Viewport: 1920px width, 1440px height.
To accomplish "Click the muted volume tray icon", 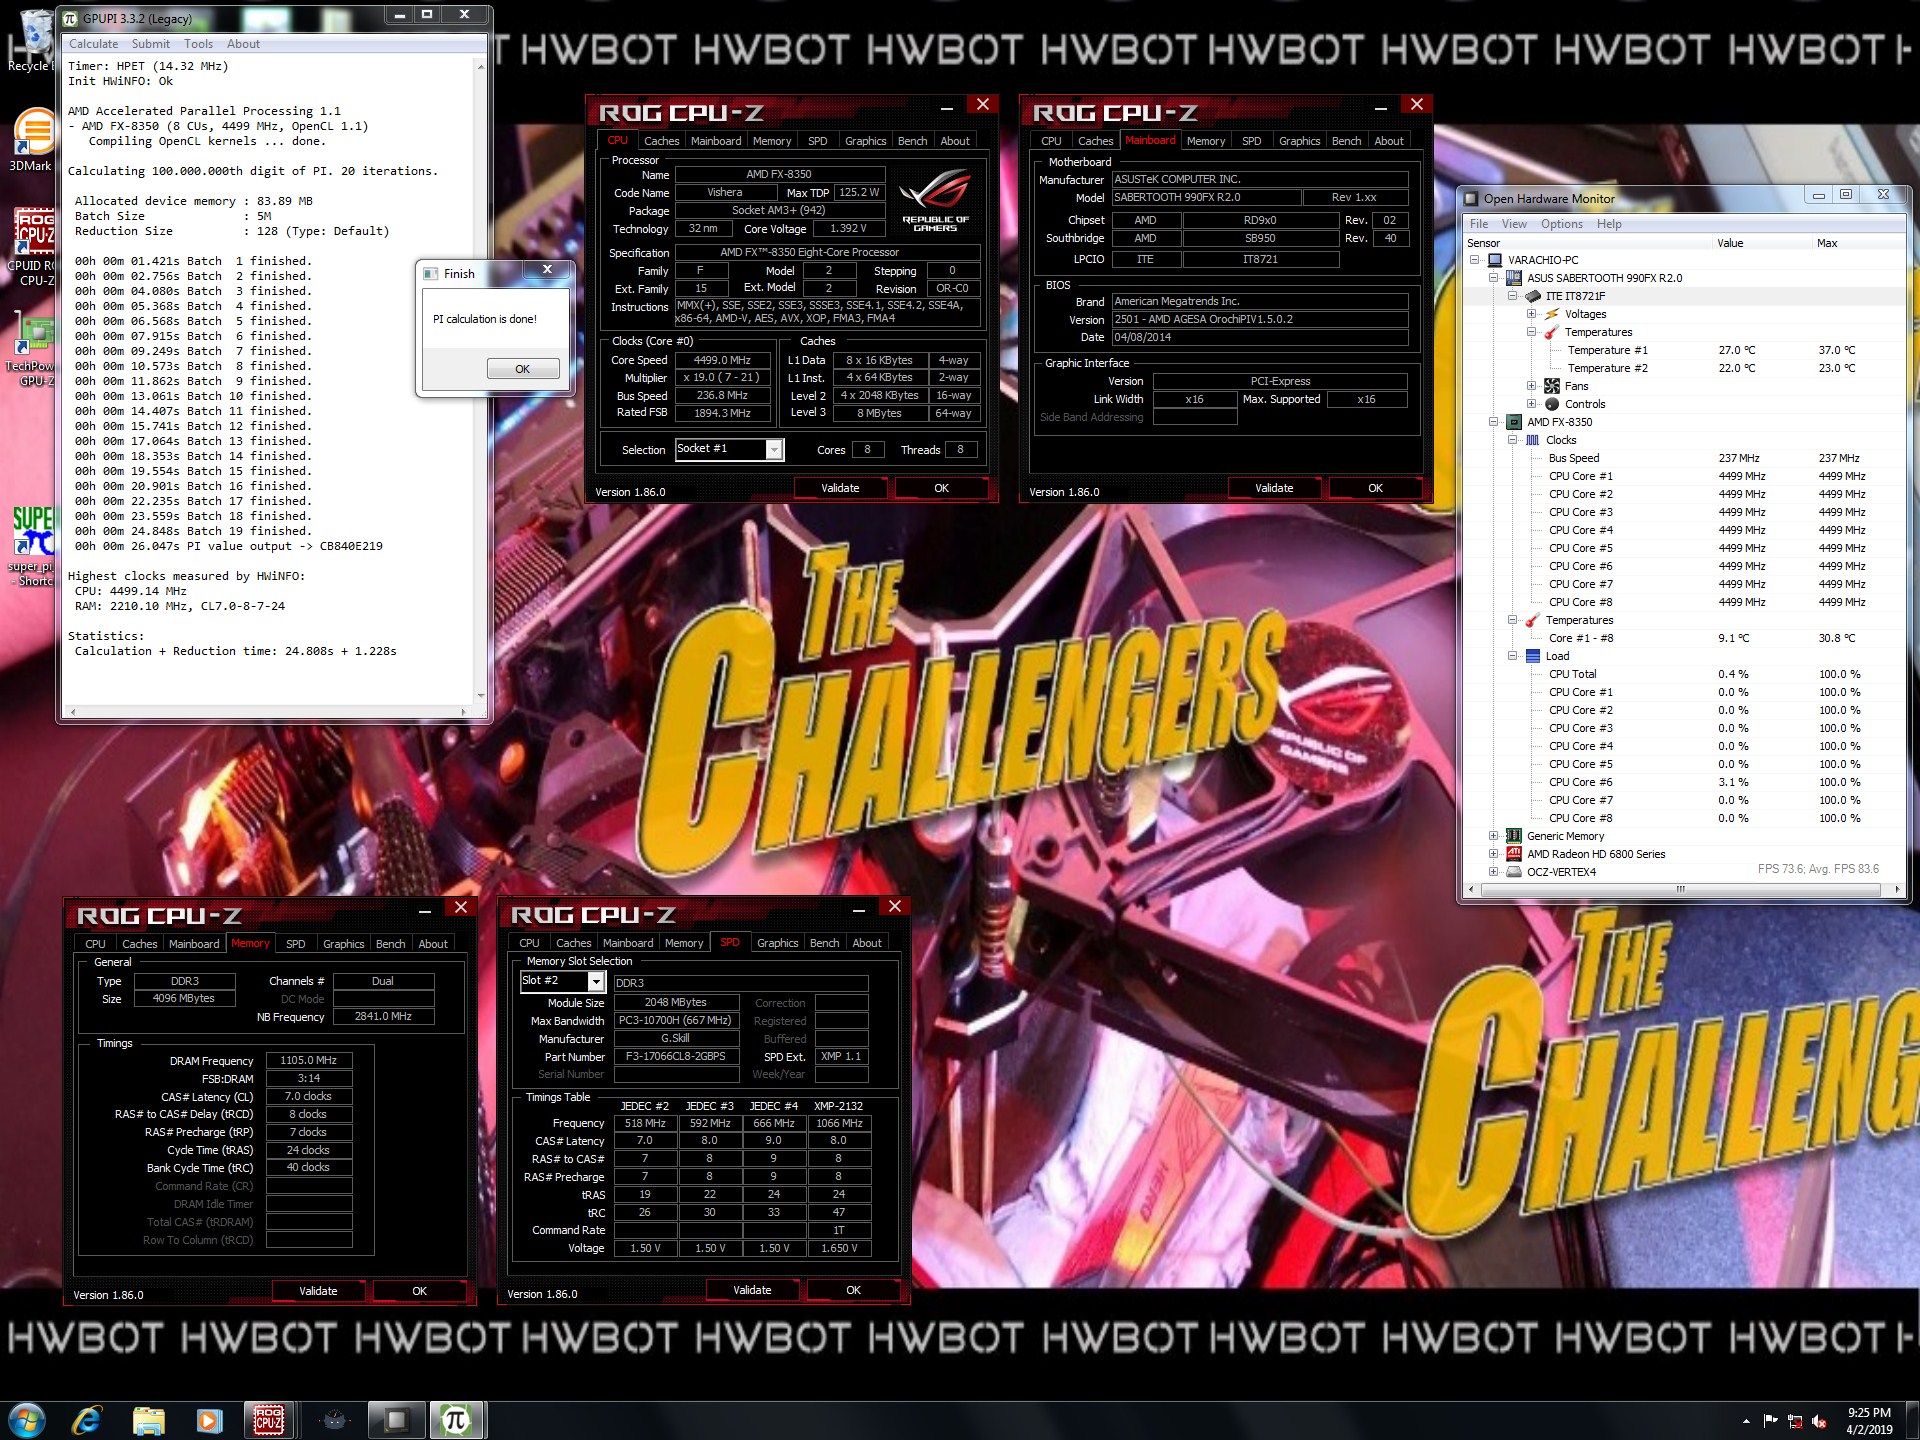I will point(1819,1421).
